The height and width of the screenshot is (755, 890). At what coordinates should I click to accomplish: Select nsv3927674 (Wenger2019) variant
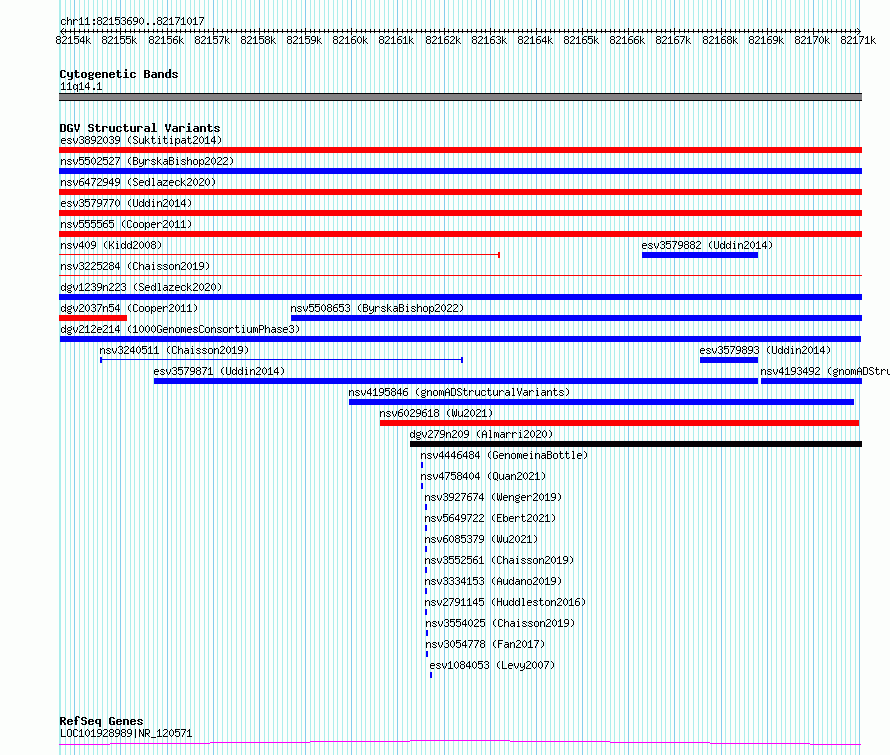[x=493, y=497]
